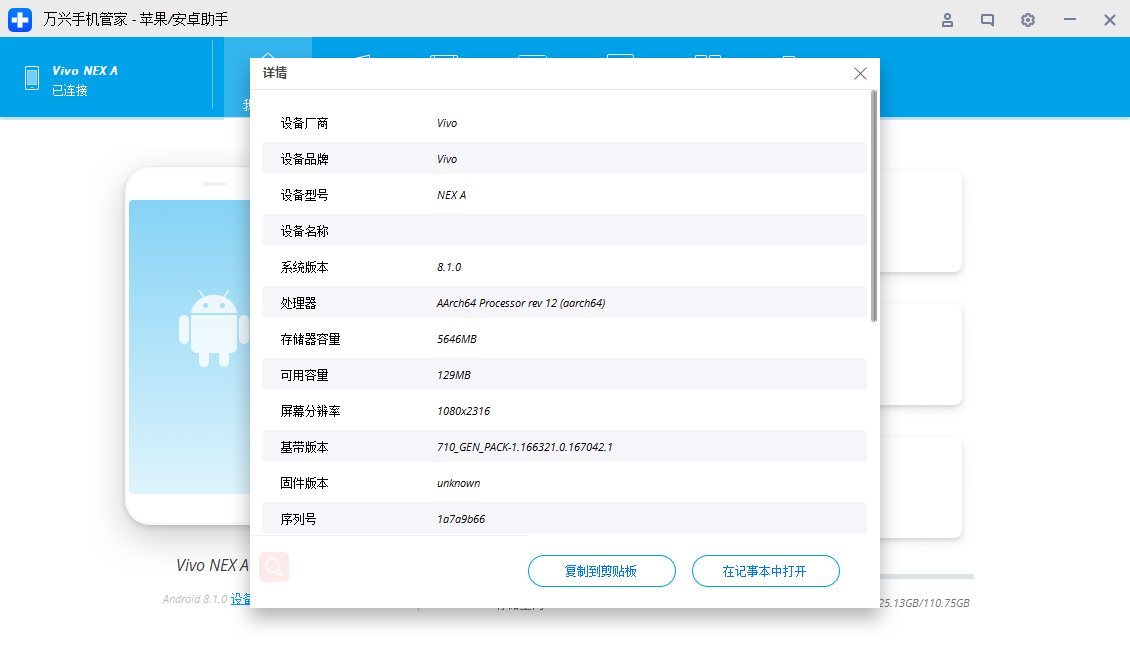Click the 基带版本 label
The height and width of the screenshot is (666, 1130).
point(304,448)
